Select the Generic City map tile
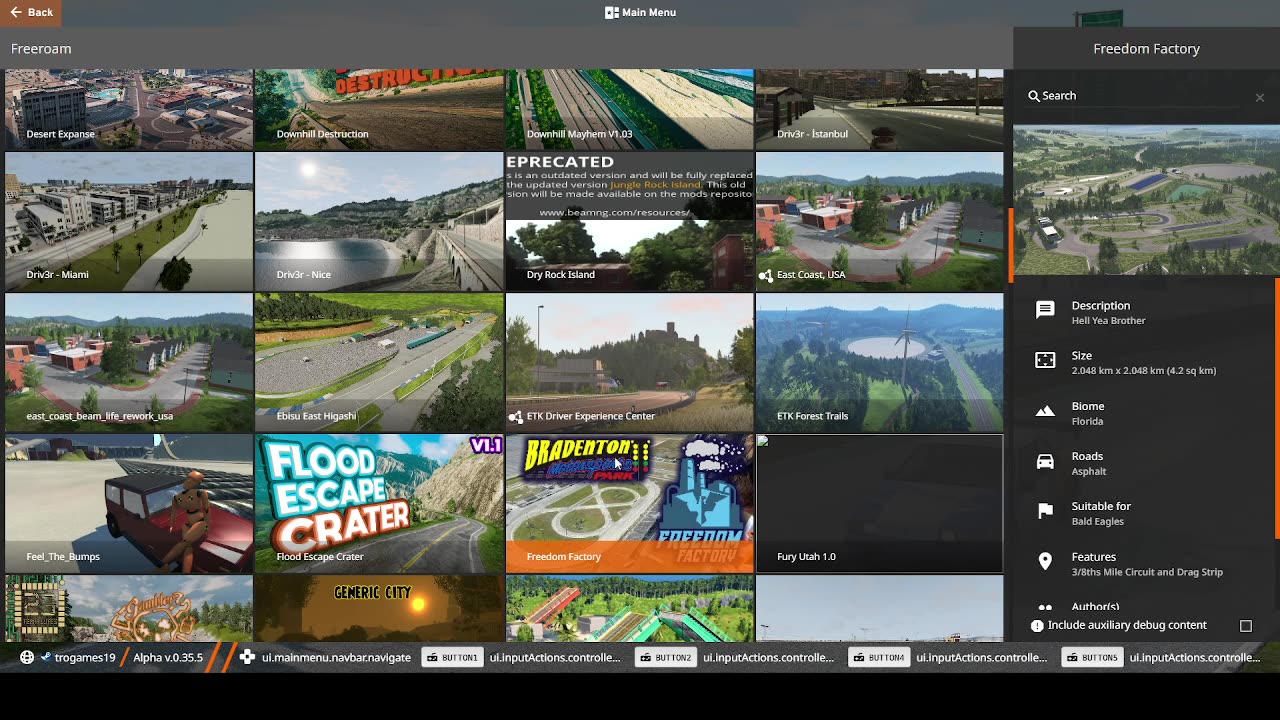 [379, 608]
